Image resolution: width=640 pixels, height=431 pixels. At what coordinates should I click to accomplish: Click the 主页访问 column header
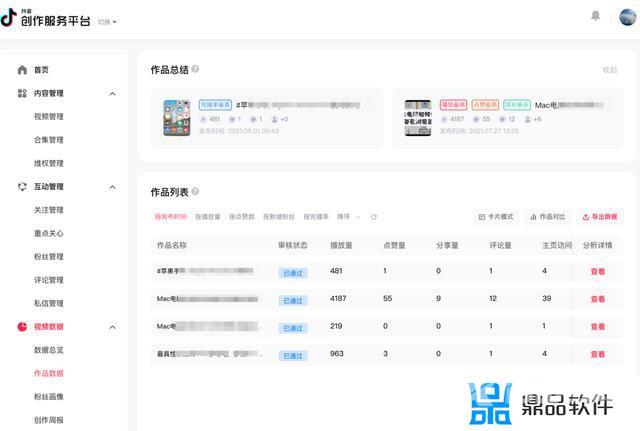(x=557, y=245)
